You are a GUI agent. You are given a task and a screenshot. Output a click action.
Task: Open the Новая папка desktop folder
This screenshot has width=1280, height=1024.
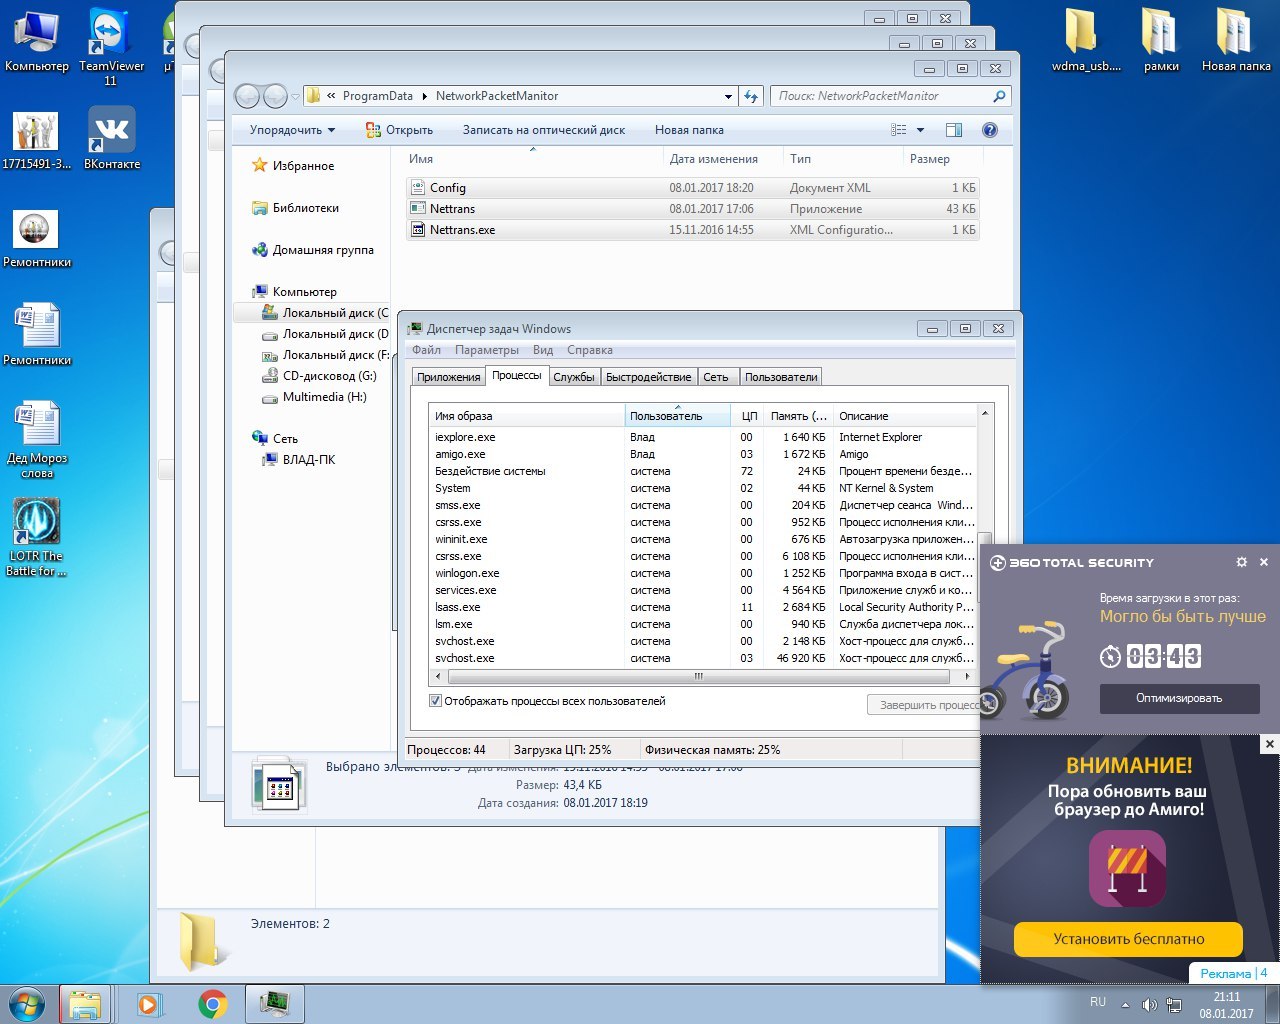coord(1236,40)
